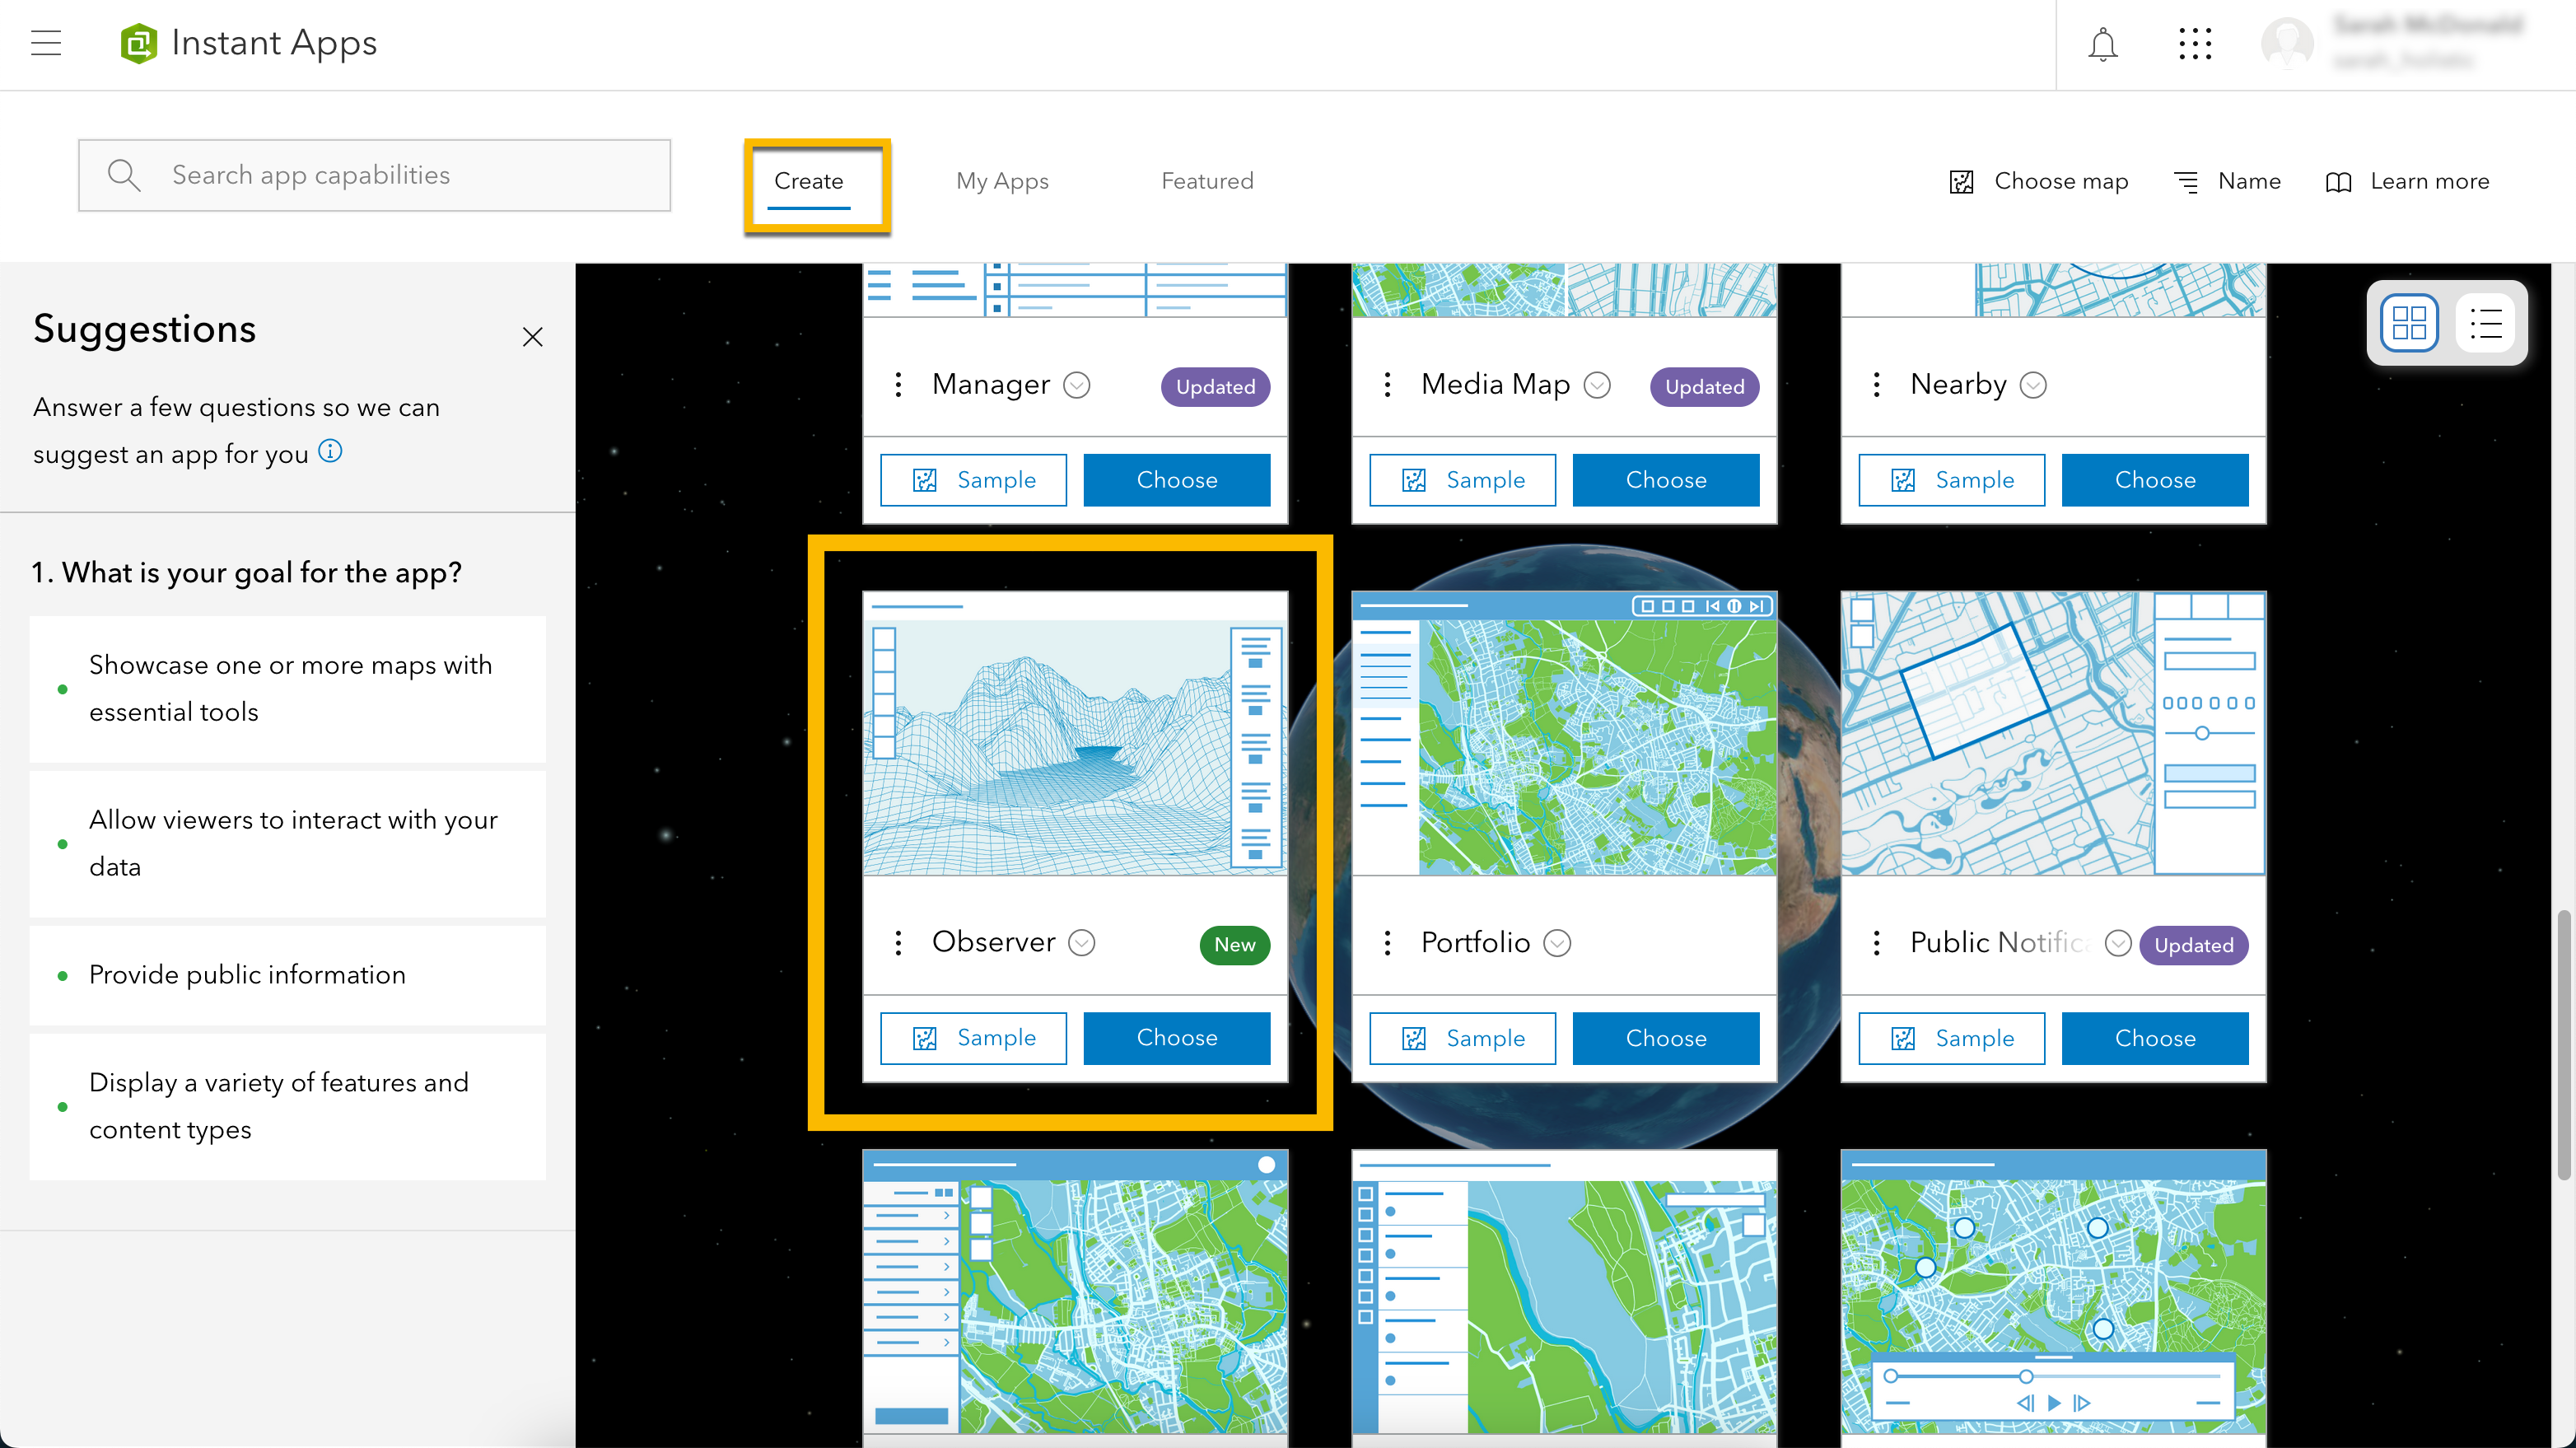Switch to the Featured tab
Viewport: 2576px width, 1448px height.
[x=1206, y=181]
